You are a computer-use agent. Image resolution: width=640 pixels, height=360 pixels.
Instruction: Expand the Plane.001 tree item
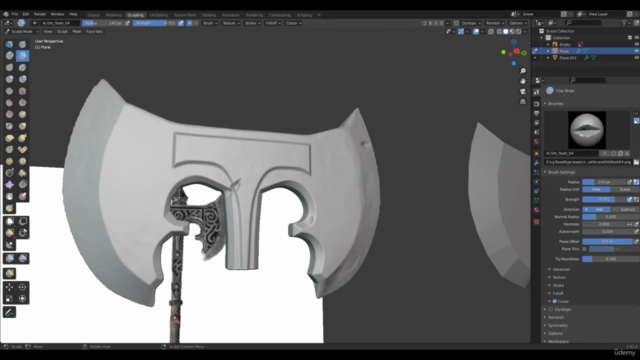point(548,58)
